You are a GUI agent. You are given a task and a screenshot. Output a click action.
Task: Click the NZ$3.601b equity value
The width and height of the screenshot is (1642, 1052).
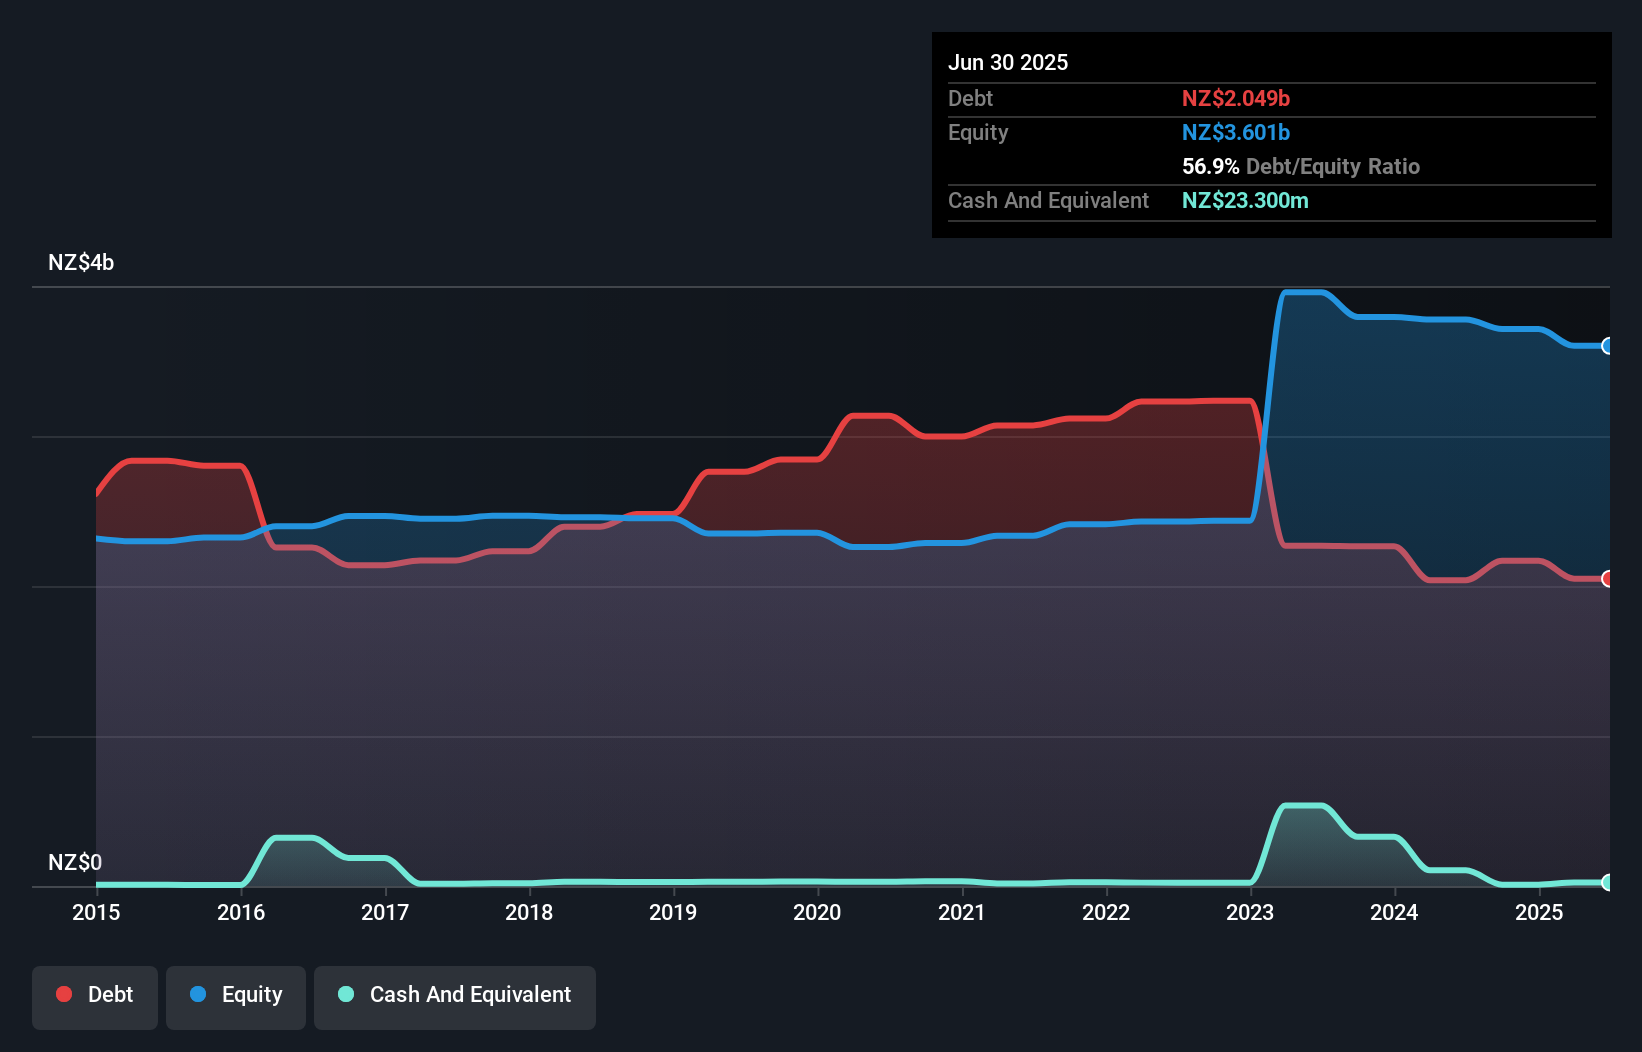[1236, 132]
